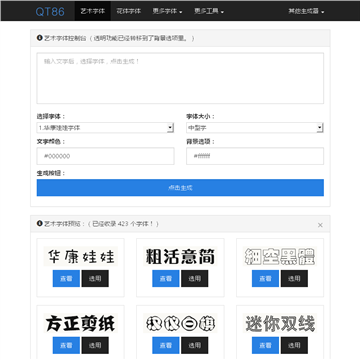Screen dimensions: 360x360
Task: Open the 选择字体 font select box
Action: [x=105, y=128]
